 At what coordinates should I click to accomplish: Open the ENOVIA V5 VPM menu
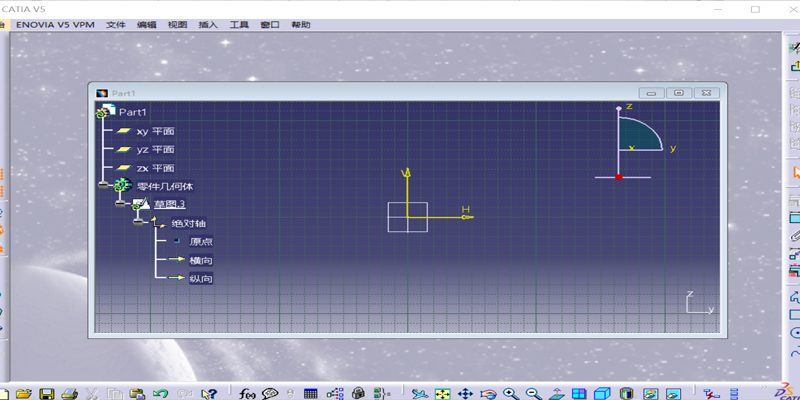[x=55, y=24]
